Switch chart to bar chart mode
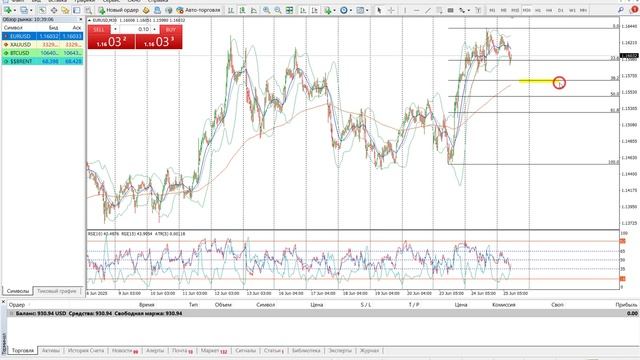 [231, 10]
